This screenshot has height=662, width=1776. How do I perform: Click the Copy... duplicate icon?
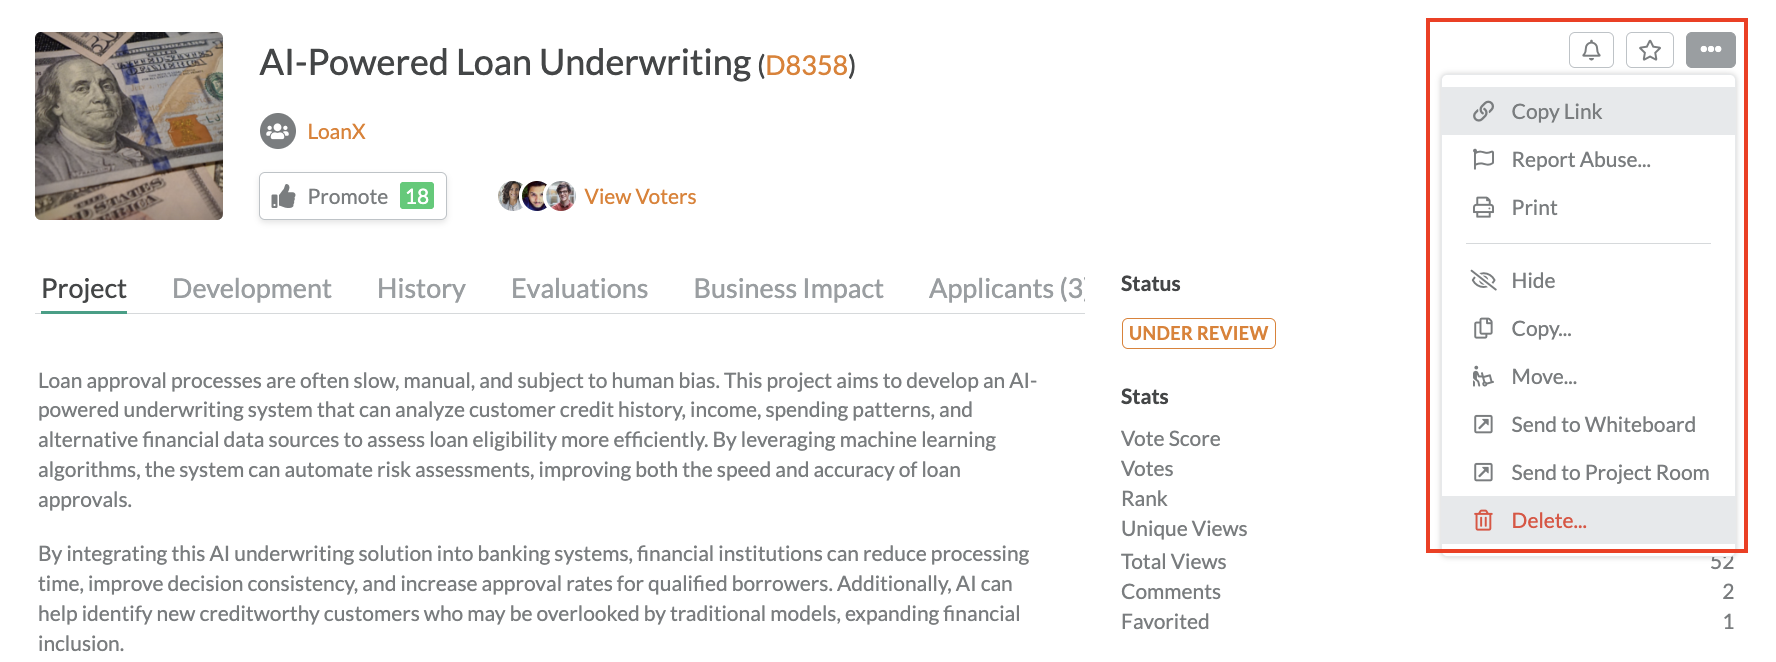coord(1483,329)
